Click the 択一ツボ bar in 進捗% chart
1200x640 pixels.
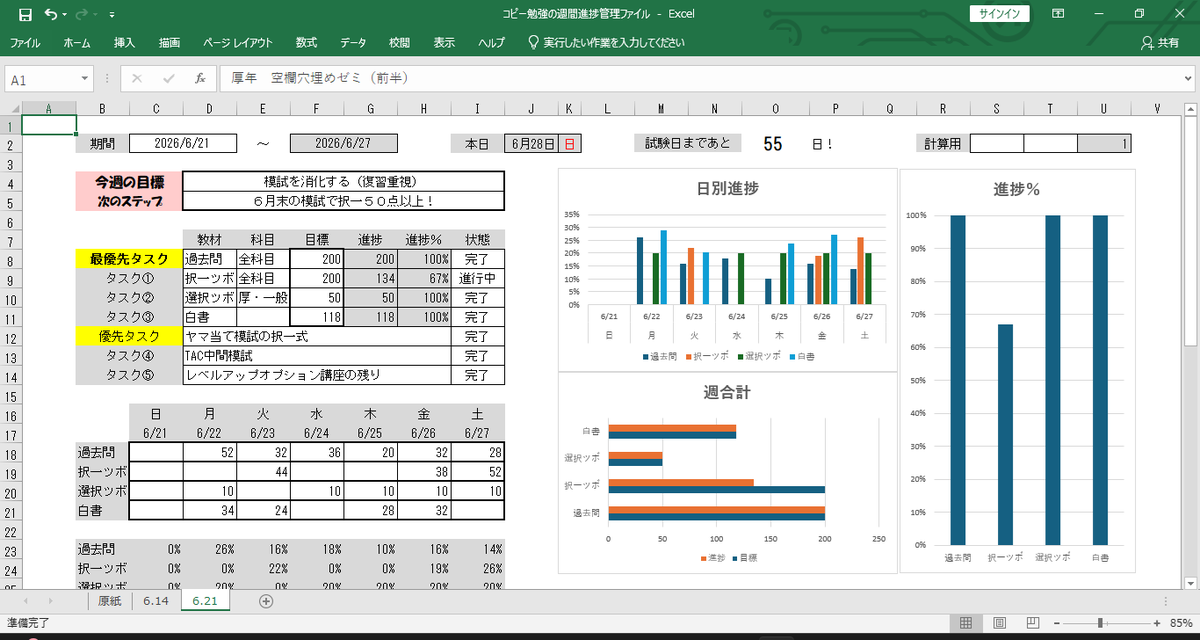[x=1004, y=434]
